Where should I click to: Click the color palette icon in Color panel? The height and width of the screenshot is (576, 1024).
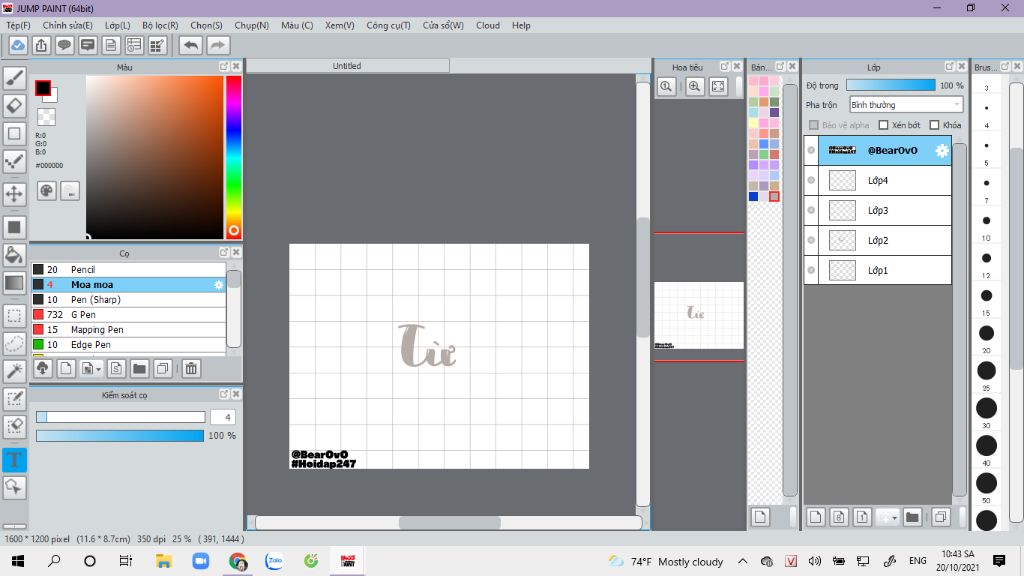coord(46,191)
